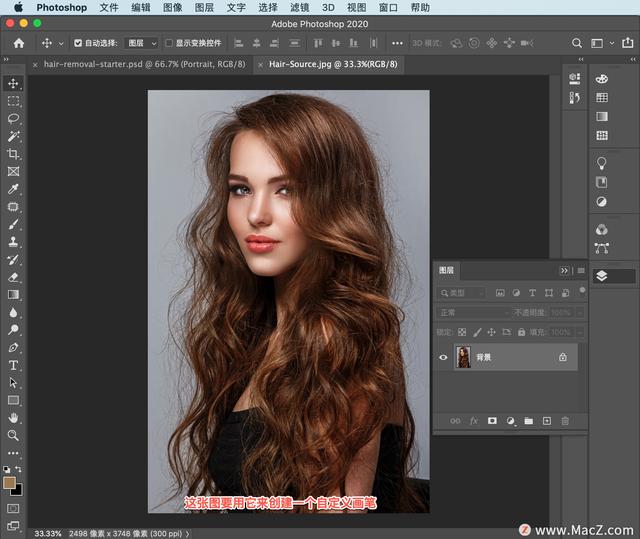Select the Eyedropper tool
The height and width of the screenshot is (539, 640).
(14, 189)
